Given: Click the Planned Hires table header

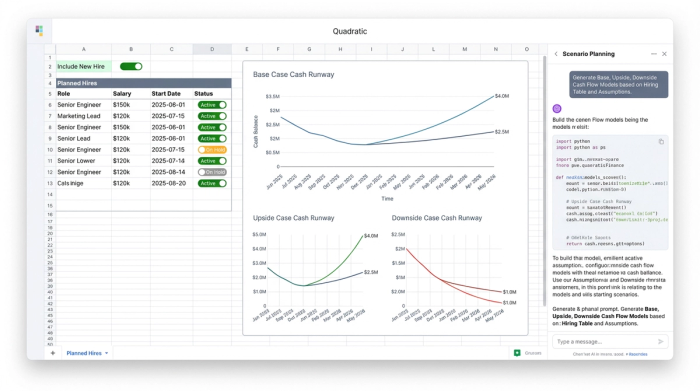Looking at the screenshot, I should [143, 83].
